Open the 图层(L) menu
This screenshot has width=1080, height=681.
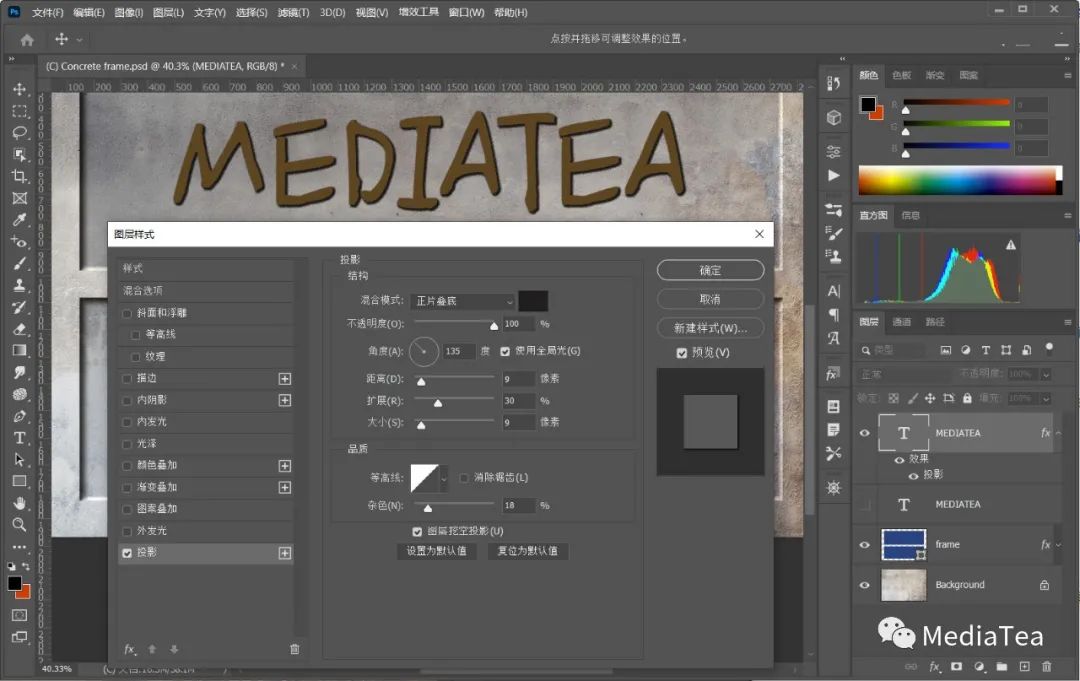[168, 12]
